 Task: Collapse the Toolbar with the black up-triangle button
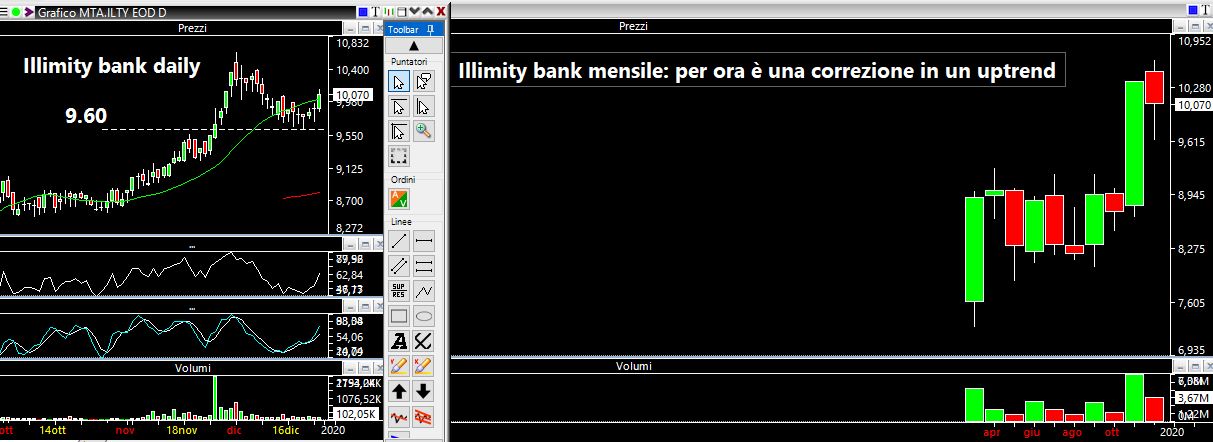click(x=415, y=46)
